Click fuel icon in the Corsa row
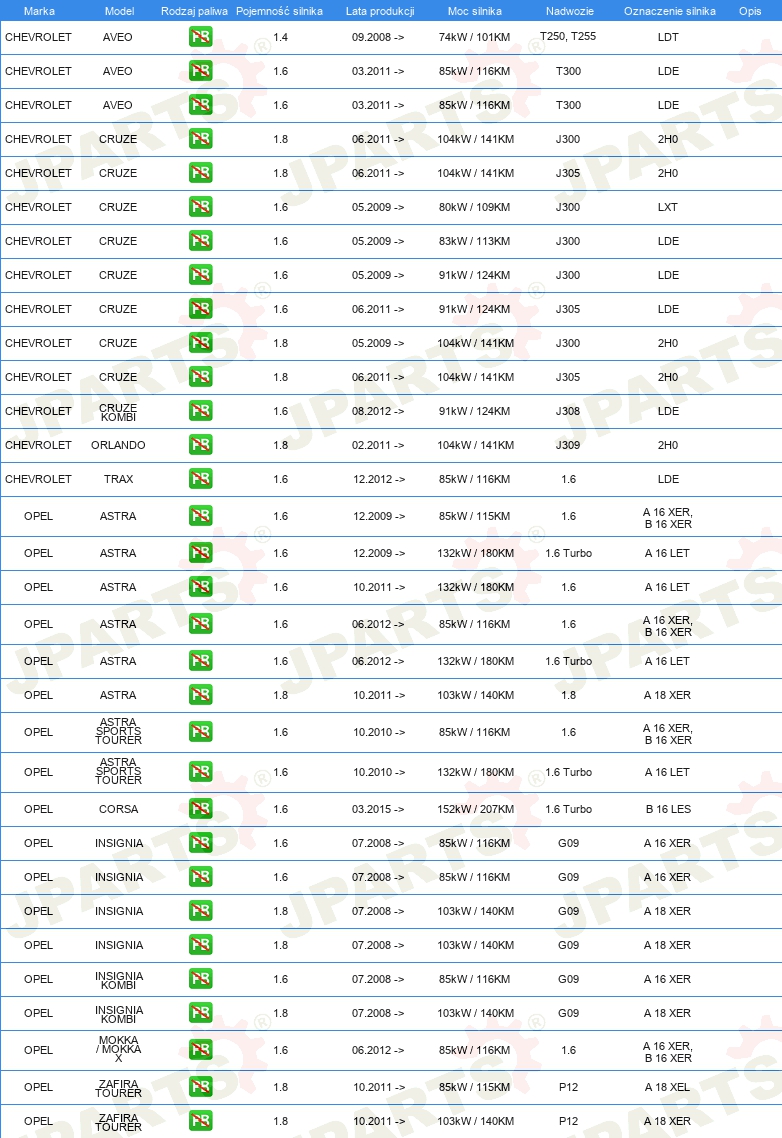782x1138 pixels. pyautogui.click(x=200, y=809)
